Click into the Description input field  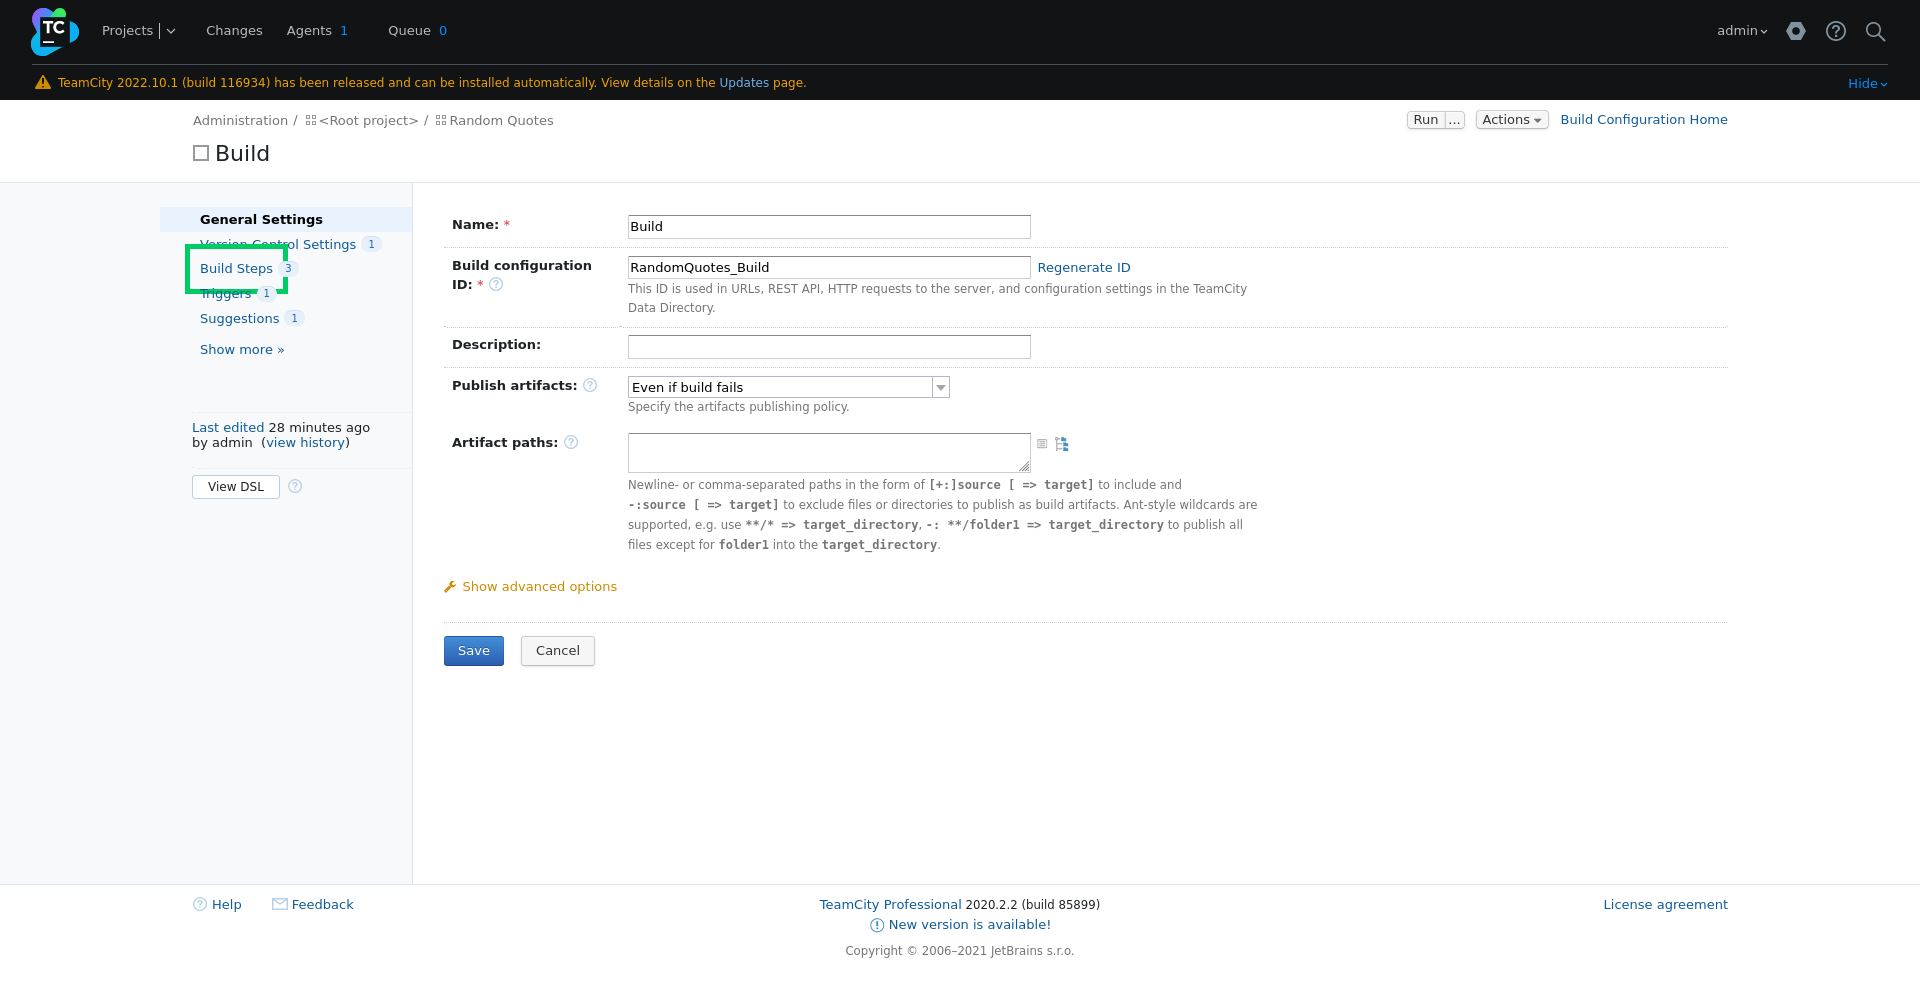pyautogui.click(x=829, y=347)
